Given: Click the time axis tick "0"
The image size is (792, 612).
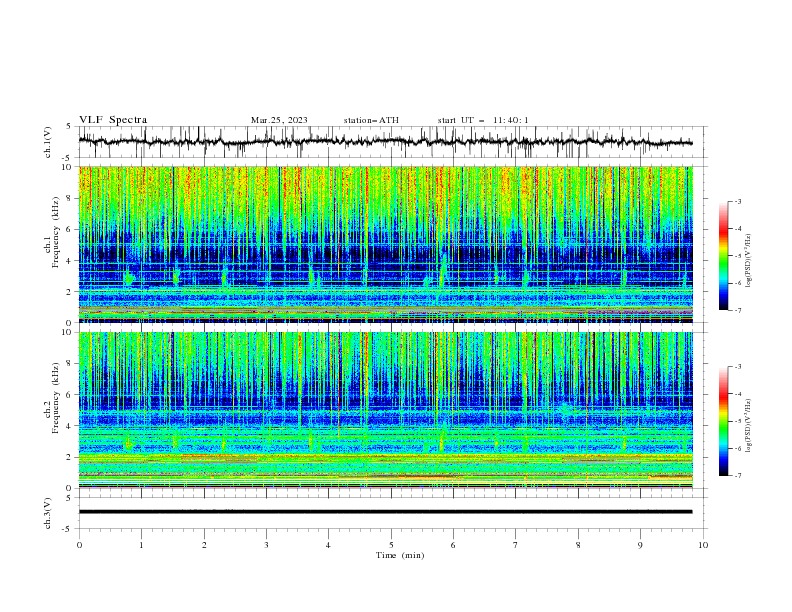Looking at the screenshot, I should click(79, 545).
